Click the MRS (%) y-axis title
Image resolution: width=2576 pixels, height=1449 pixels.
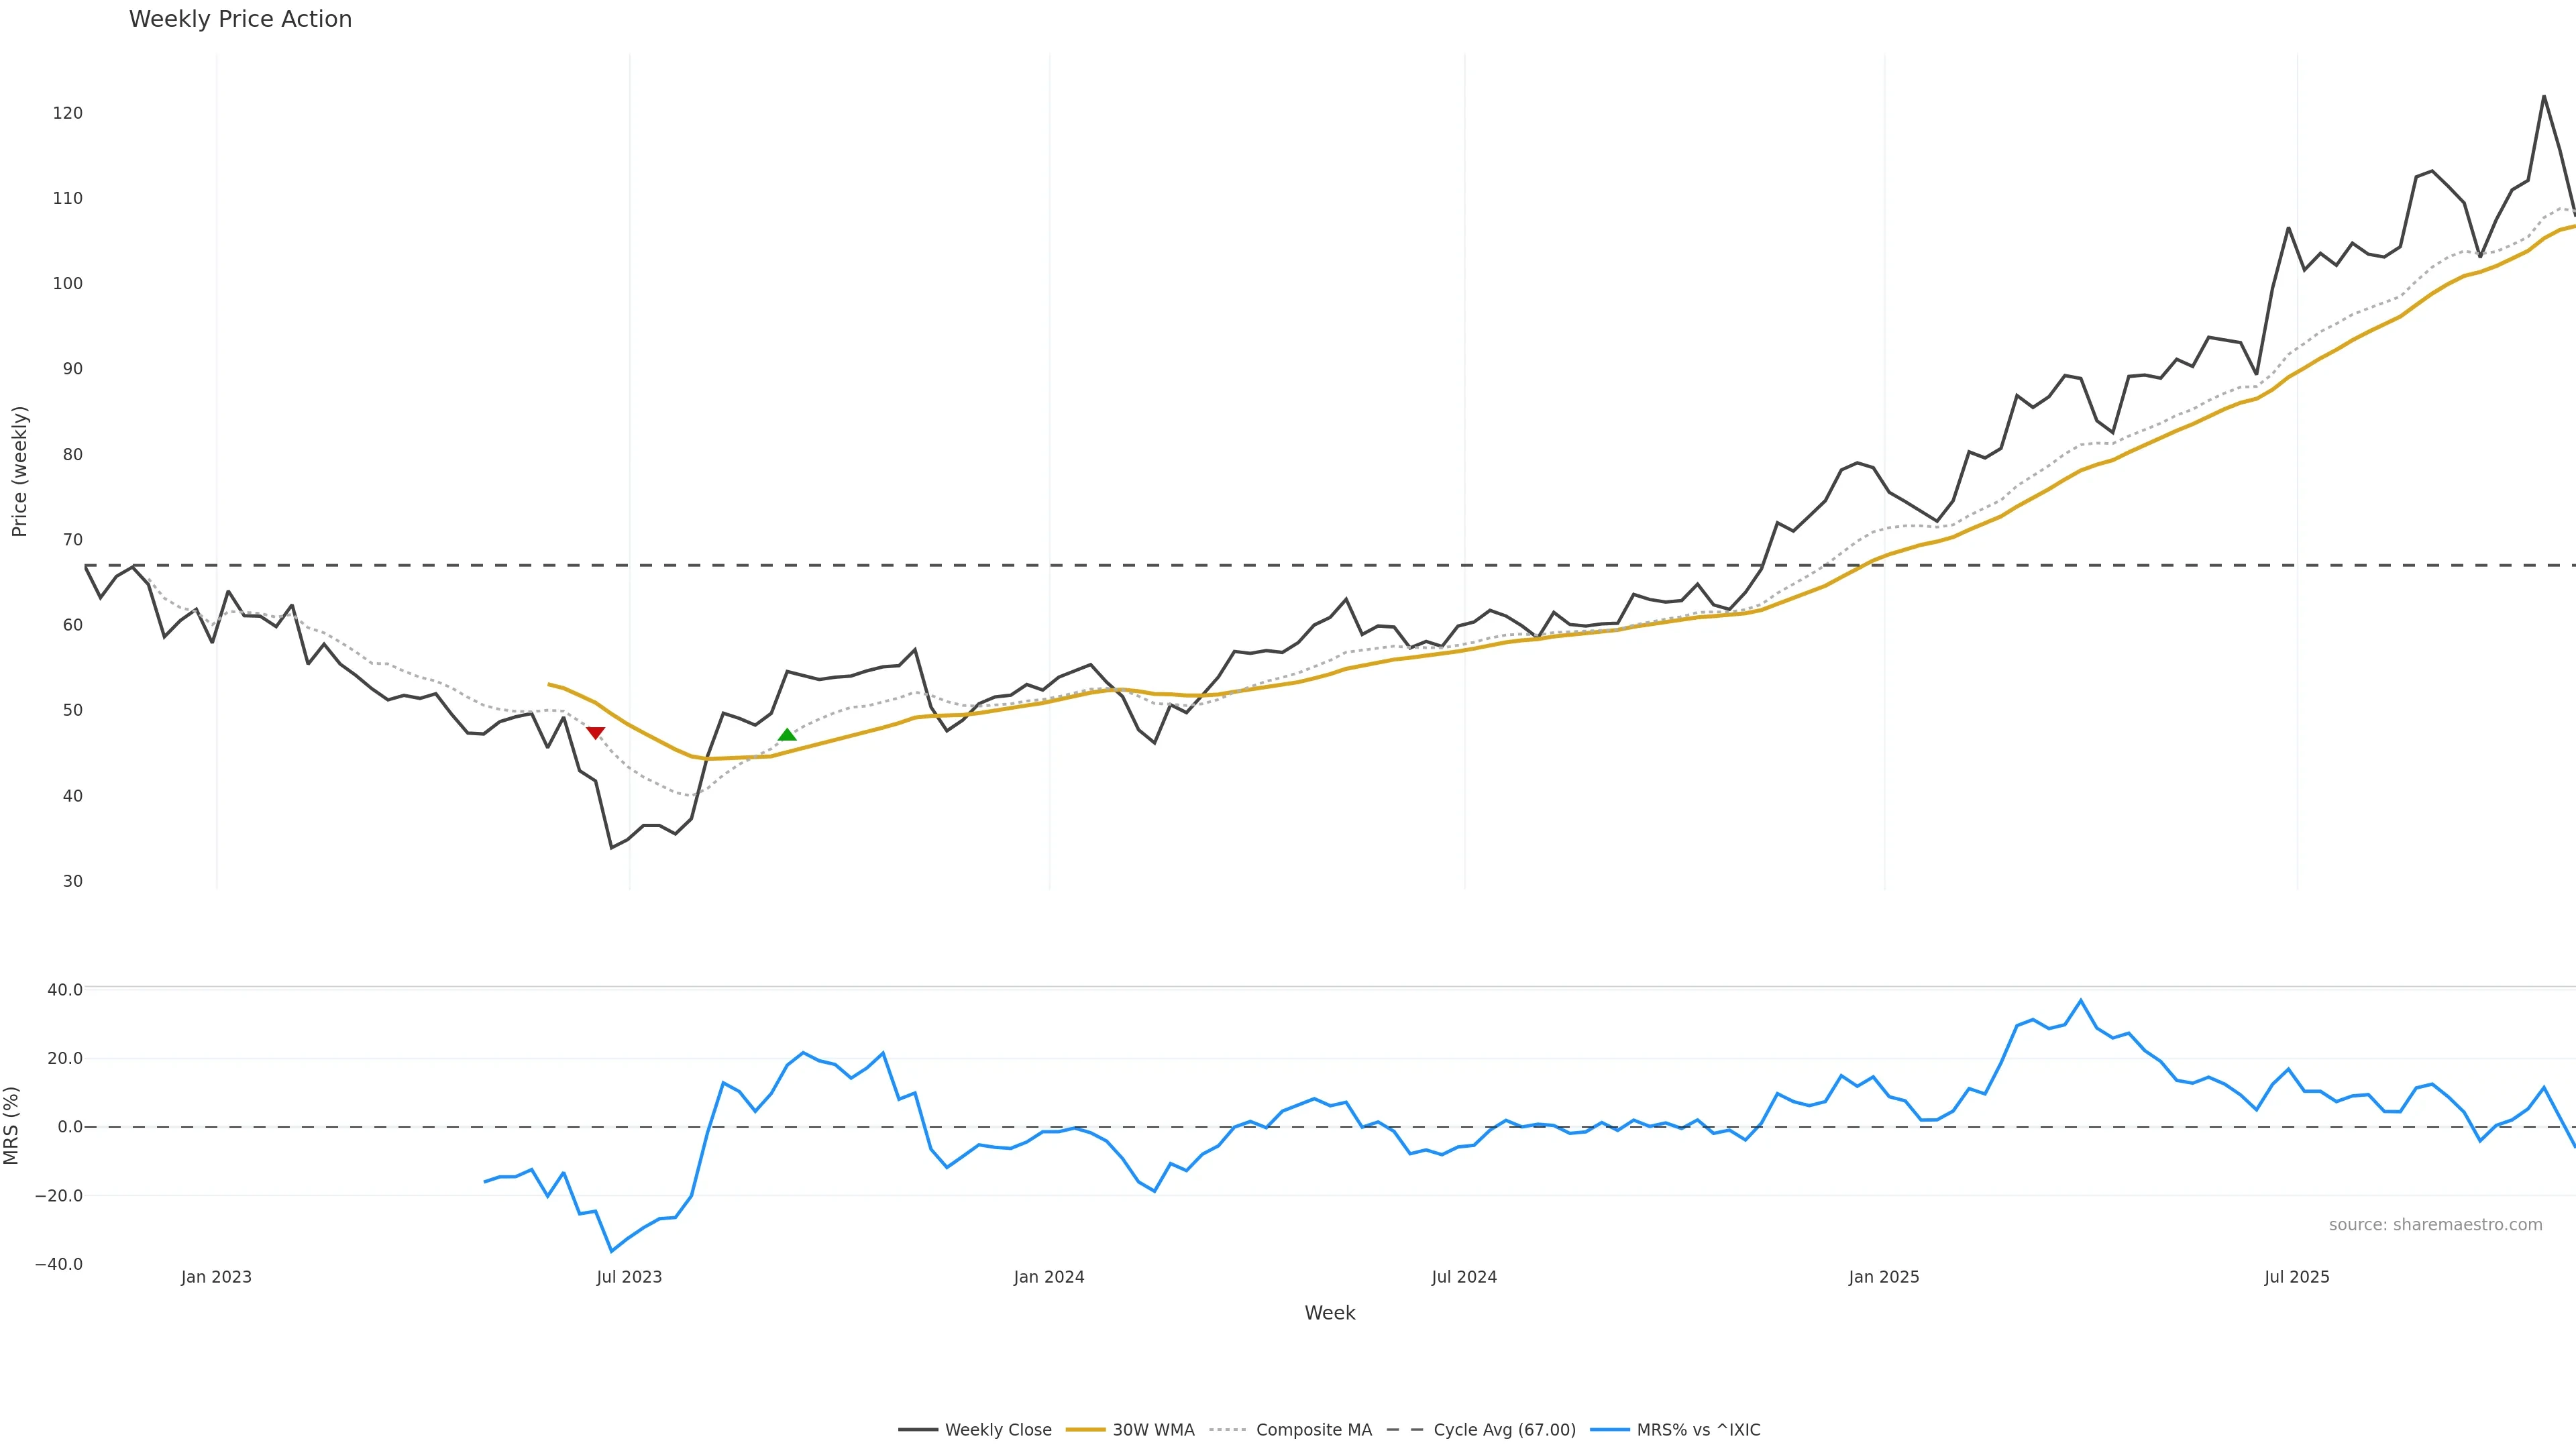[12, 1125]
